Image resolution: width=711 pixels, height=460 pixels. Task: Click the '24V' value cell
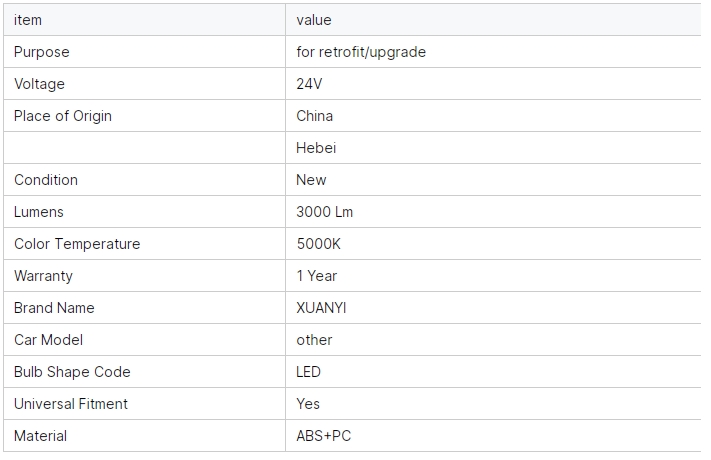pyautogui.click(x=309, y=84)
